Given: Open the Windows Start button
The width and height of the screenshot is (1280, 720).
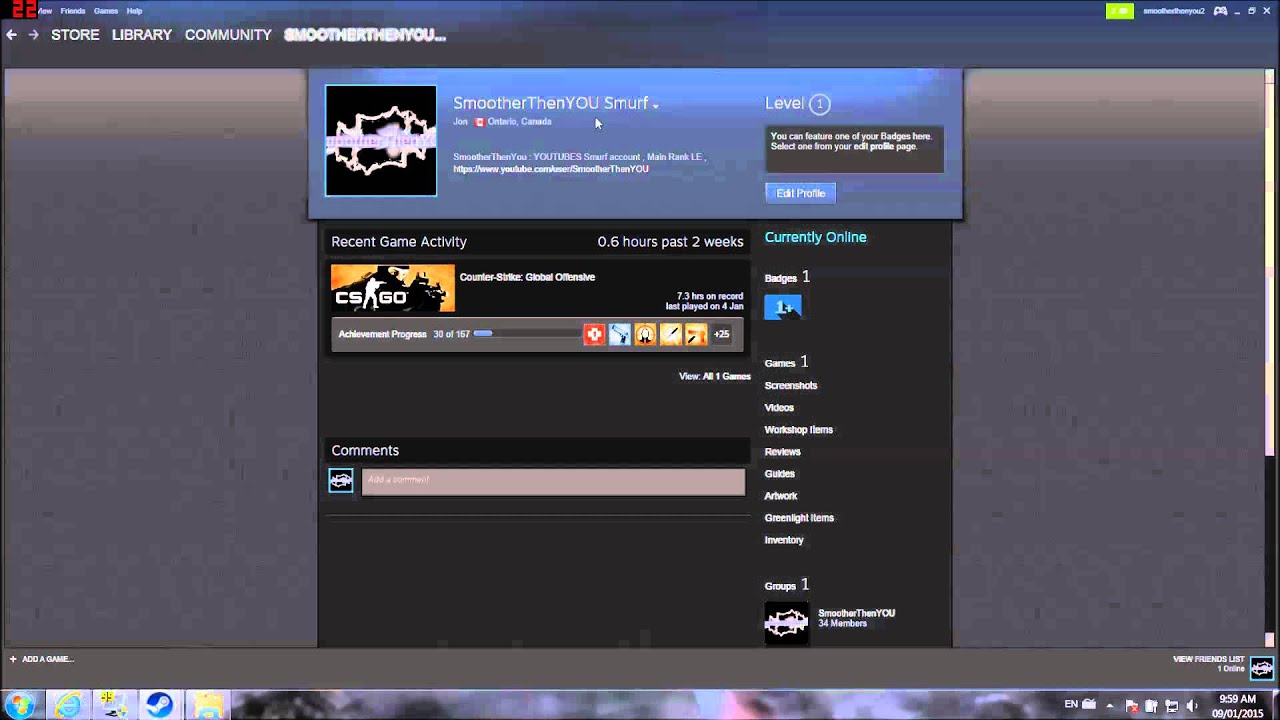Looking at the screenshot, I should [x=21, y=704].
